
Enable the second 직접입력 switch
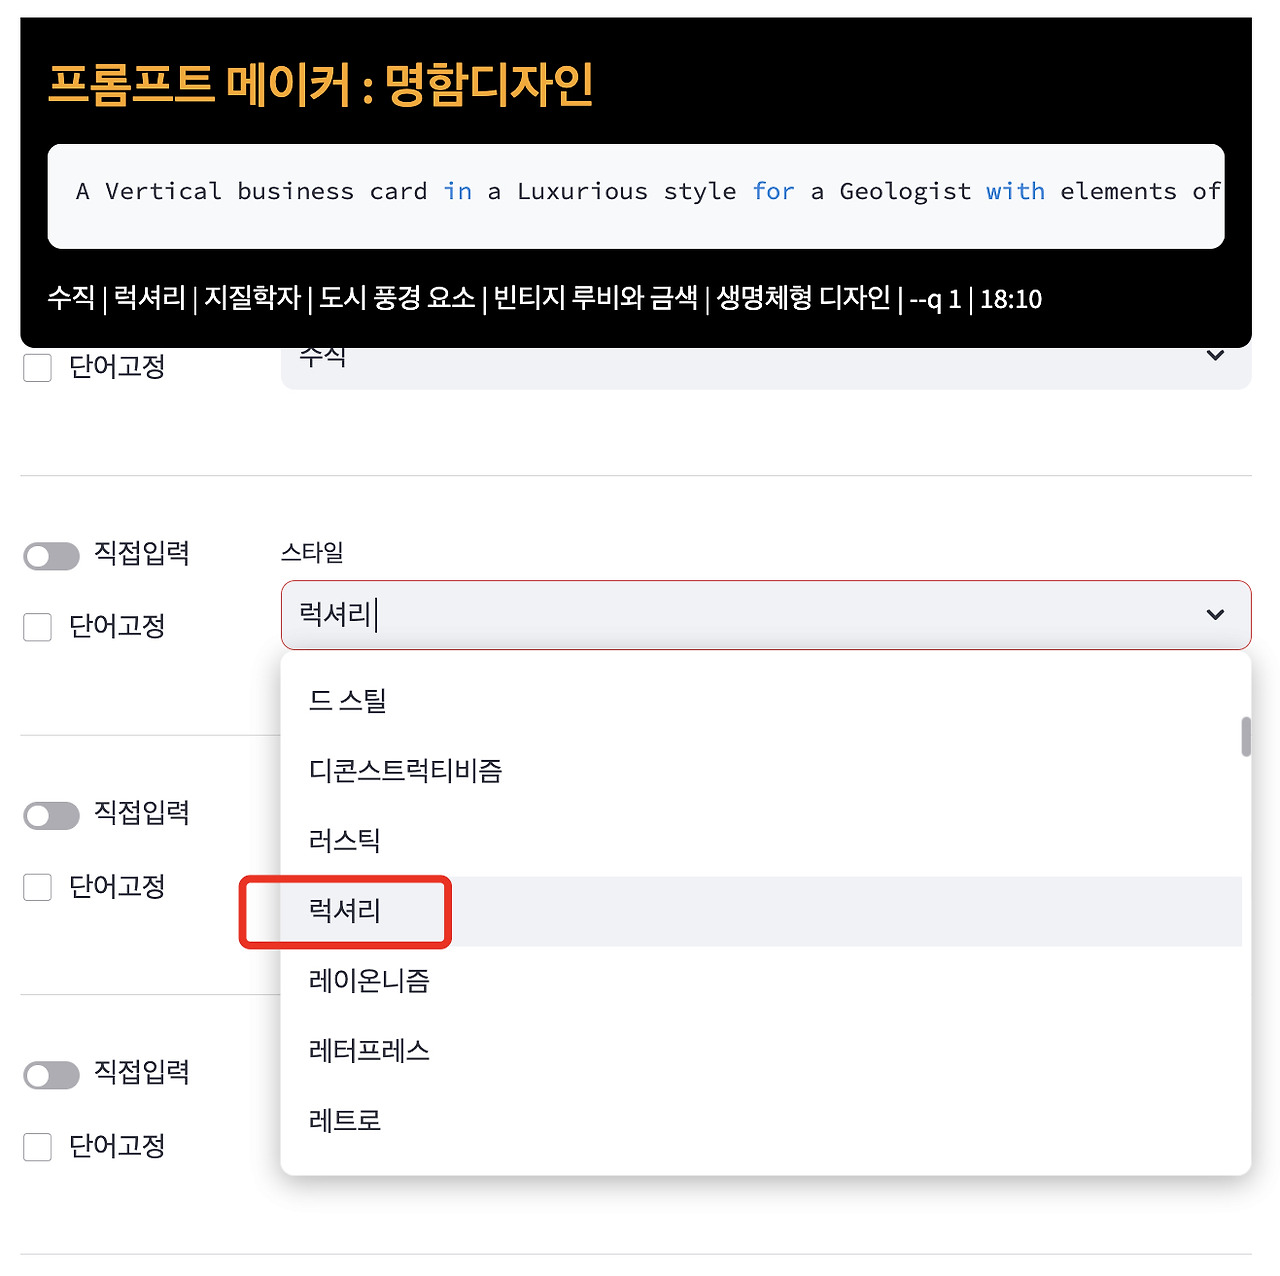point(51,816)
